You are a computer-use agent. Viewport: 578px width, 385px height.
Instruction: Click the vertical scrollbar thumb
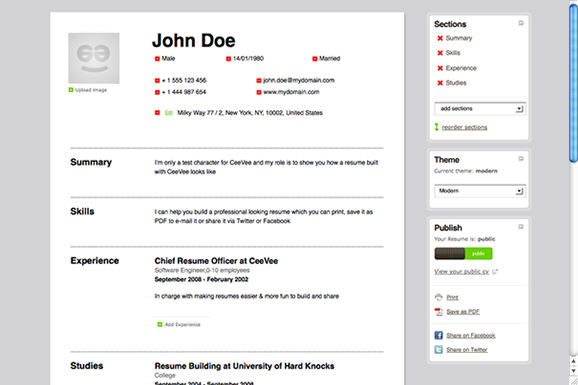coord(573,83)
